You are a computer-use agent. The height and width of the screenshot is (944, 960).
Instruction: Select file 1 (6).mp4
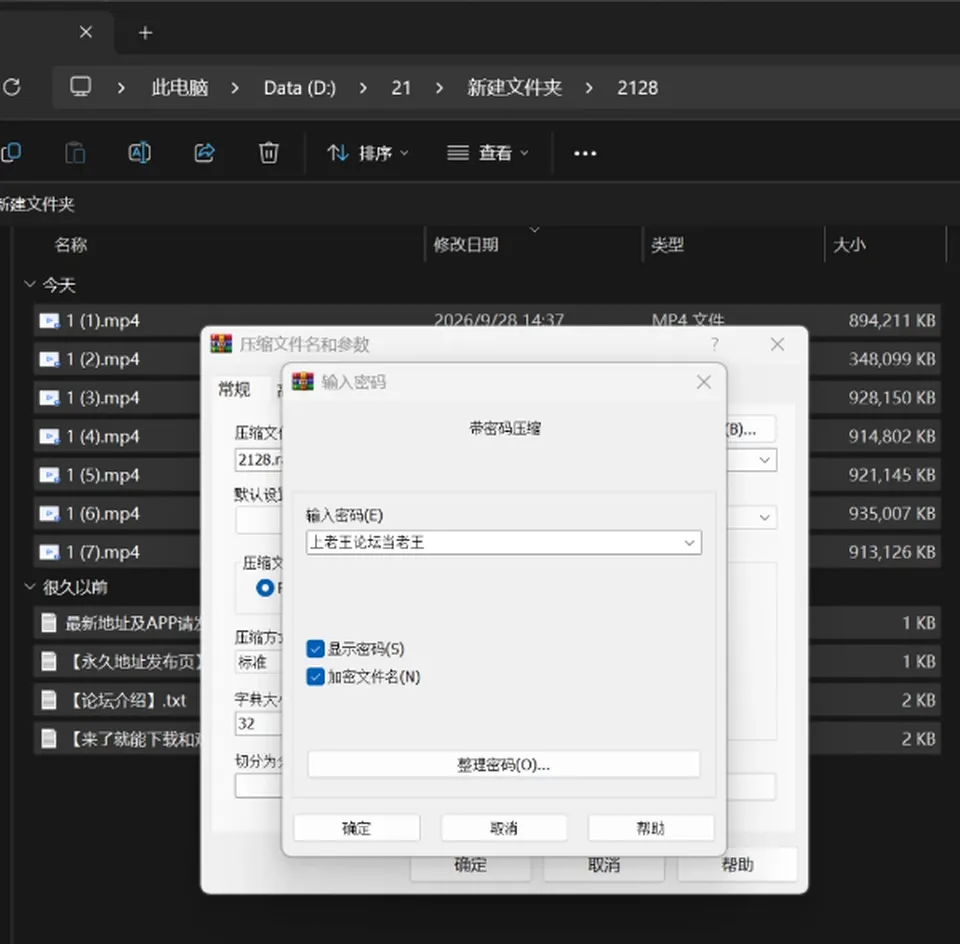coord(103,514)
